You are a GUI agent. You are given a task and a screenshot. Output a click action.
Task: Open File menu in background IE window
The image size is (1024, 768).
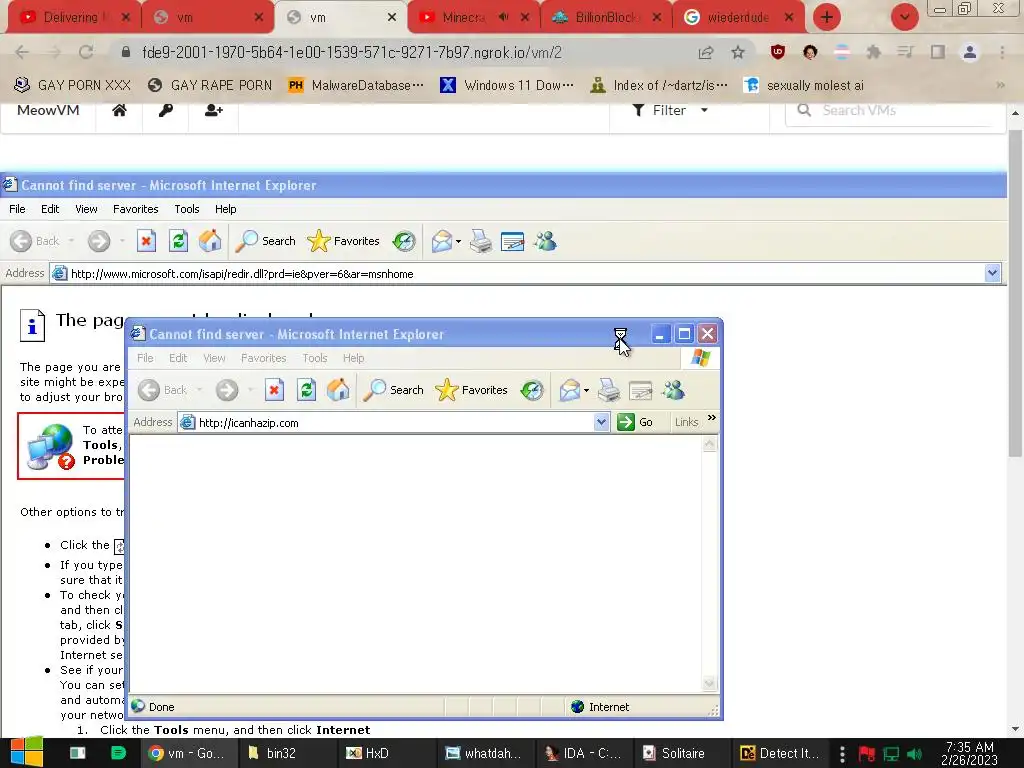coord(17,209)
